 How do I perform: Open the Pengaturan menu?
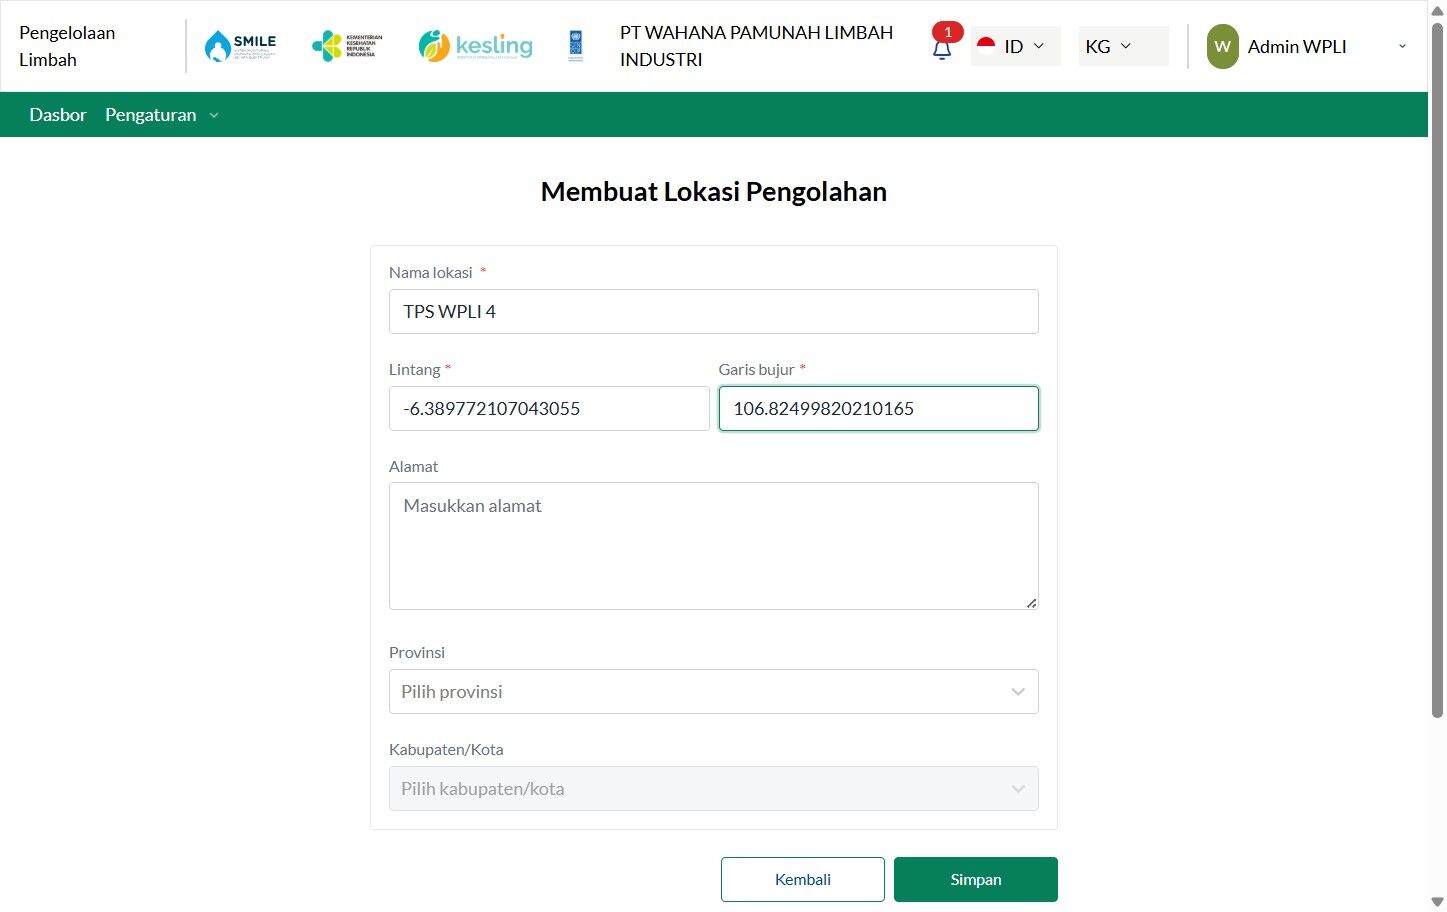tap(161, 115)
